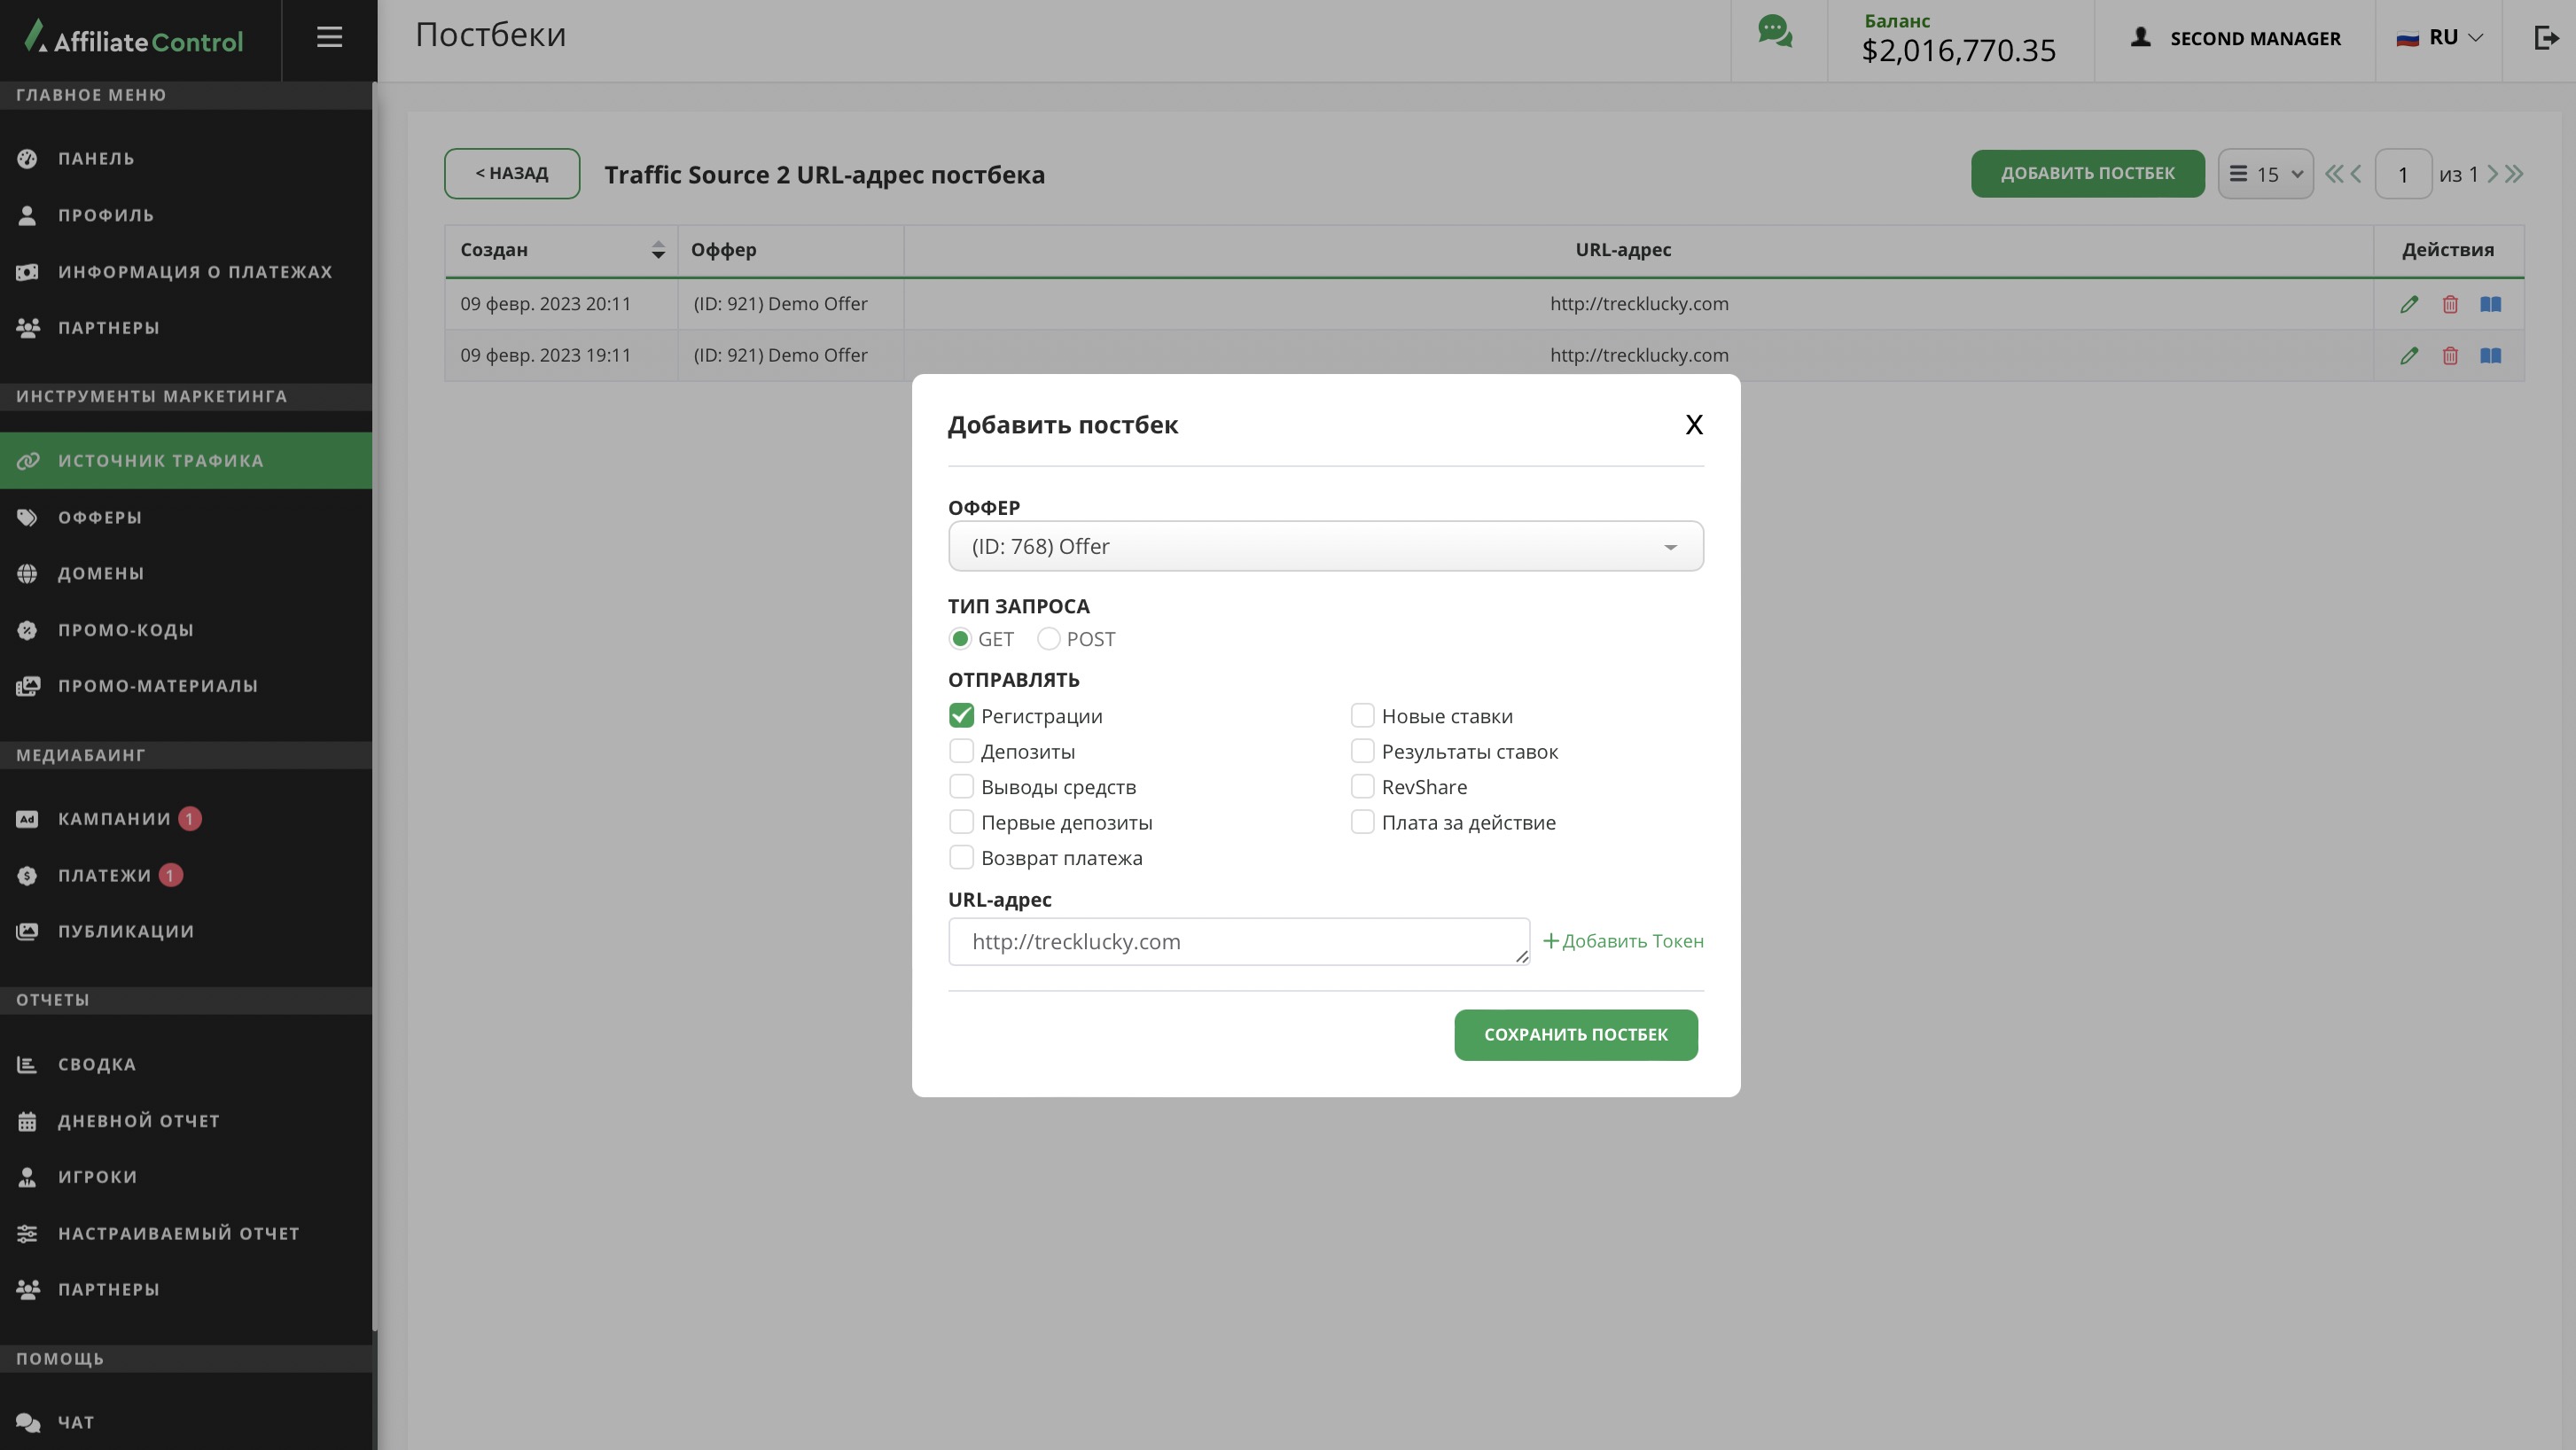The image size is (2576, 1450).
Task: Open Офферы in sidebar menu
Action: pos(100,517)
